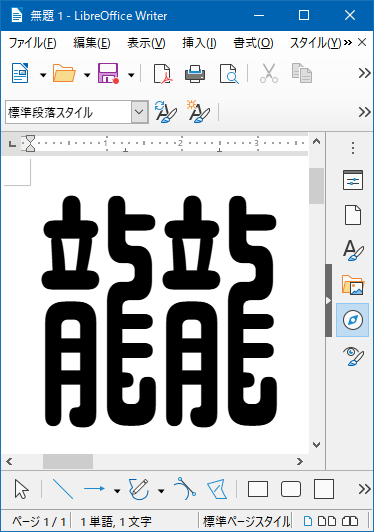This screenshot has height=532, width=374.
Task: Open the 書式(O) menu
Action: 254,43
